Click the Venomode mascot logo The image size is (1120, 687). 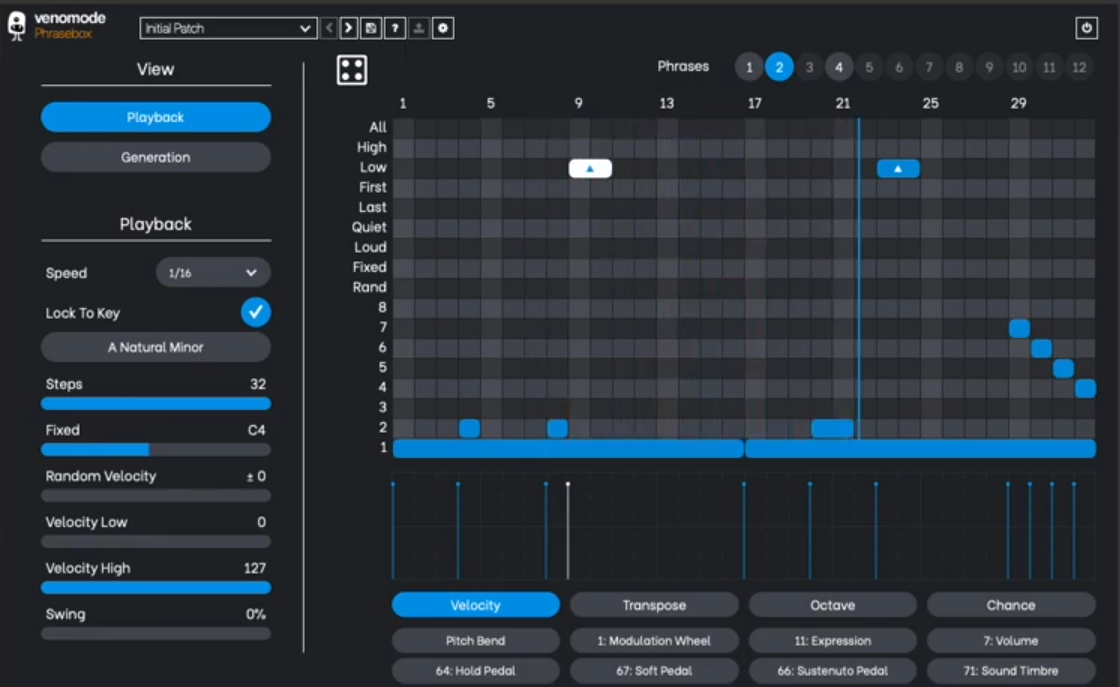(16, 26)
